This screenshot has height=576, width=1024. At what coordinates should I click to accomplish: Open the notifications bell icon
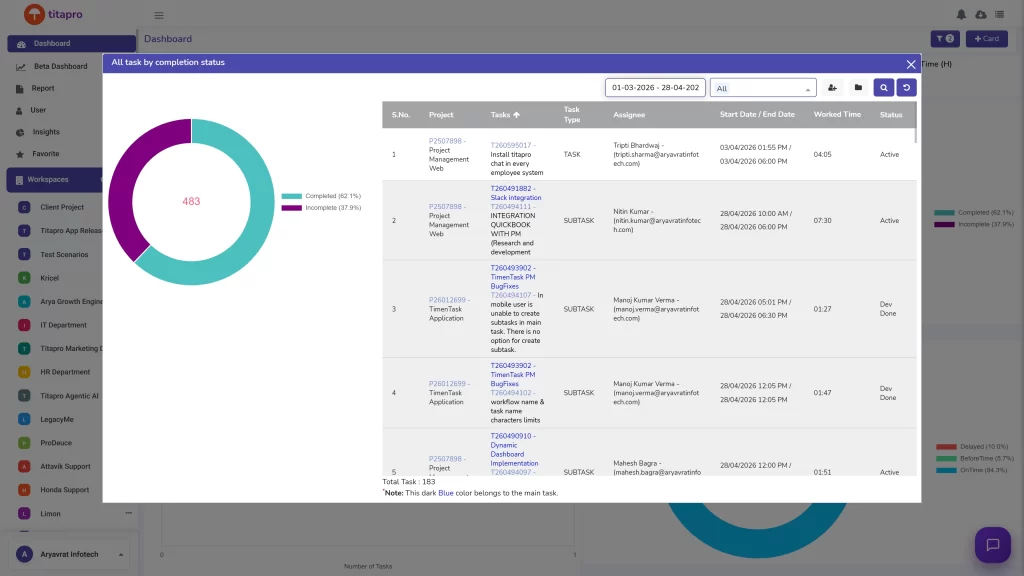click(961, 14)
